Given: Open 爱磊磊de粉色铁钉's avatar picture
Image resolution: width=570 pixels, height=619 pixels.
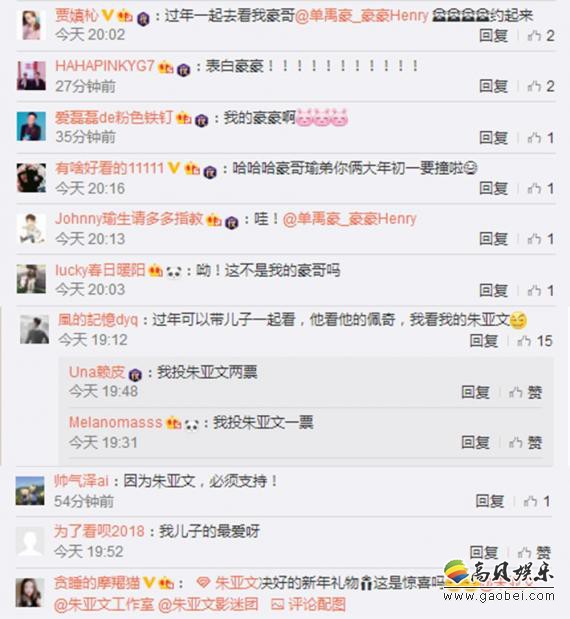Looking at the screenshot, I should click(x=31, y=126).
